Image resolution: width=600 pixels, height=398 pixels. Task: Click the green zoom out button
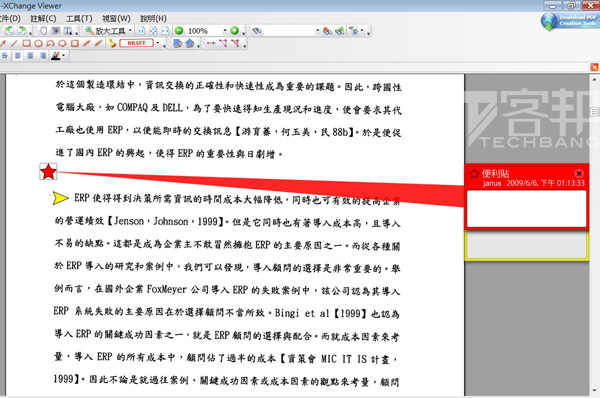pyautogui.click(x=179, y=31)
